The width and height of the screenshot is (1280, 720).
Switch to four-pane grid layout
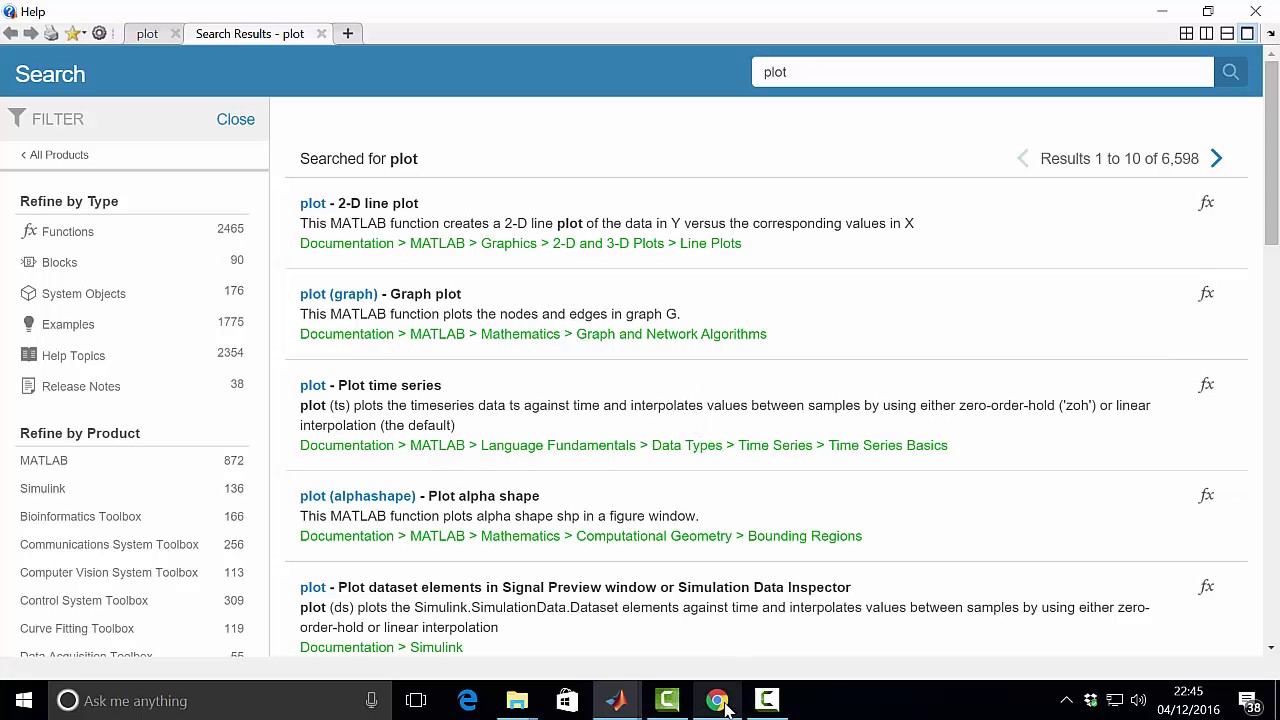(1186, 33)
